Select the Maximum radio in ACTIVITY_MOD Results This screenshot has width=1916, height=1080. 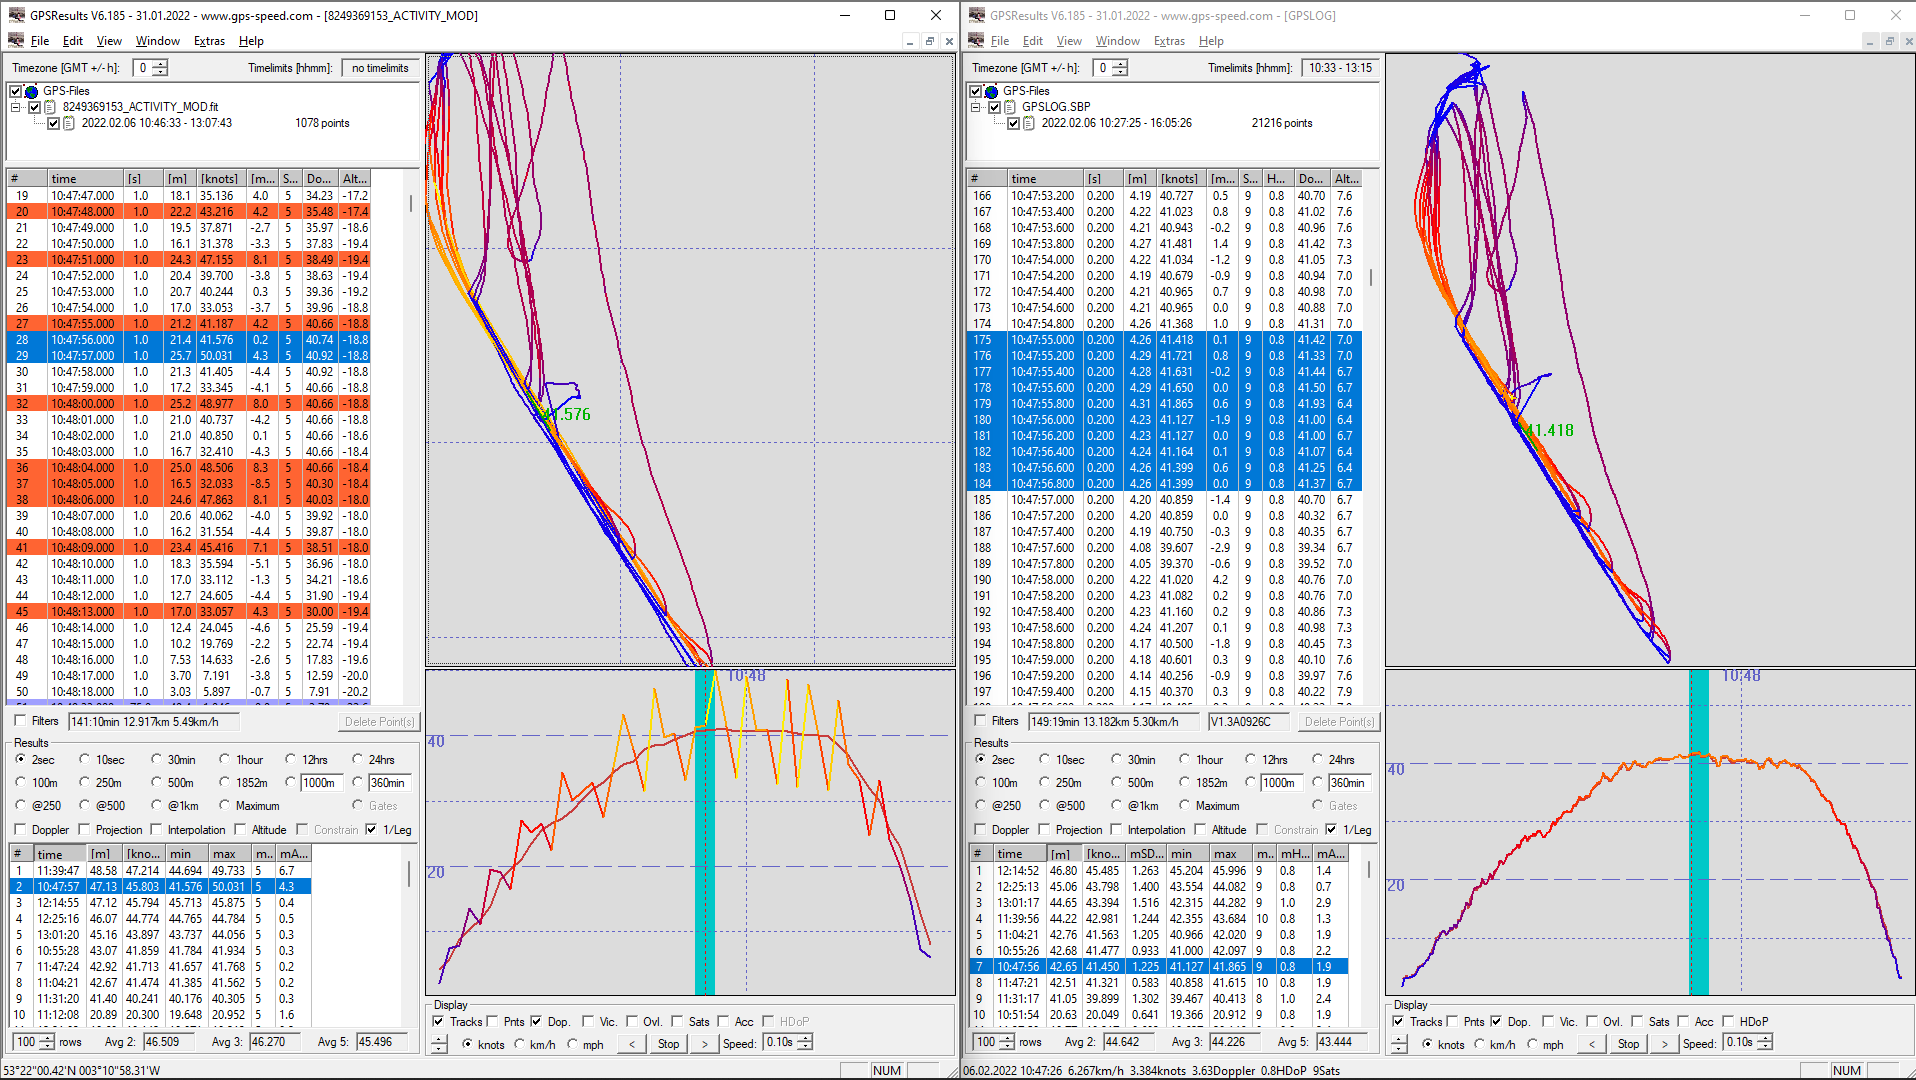224,806
